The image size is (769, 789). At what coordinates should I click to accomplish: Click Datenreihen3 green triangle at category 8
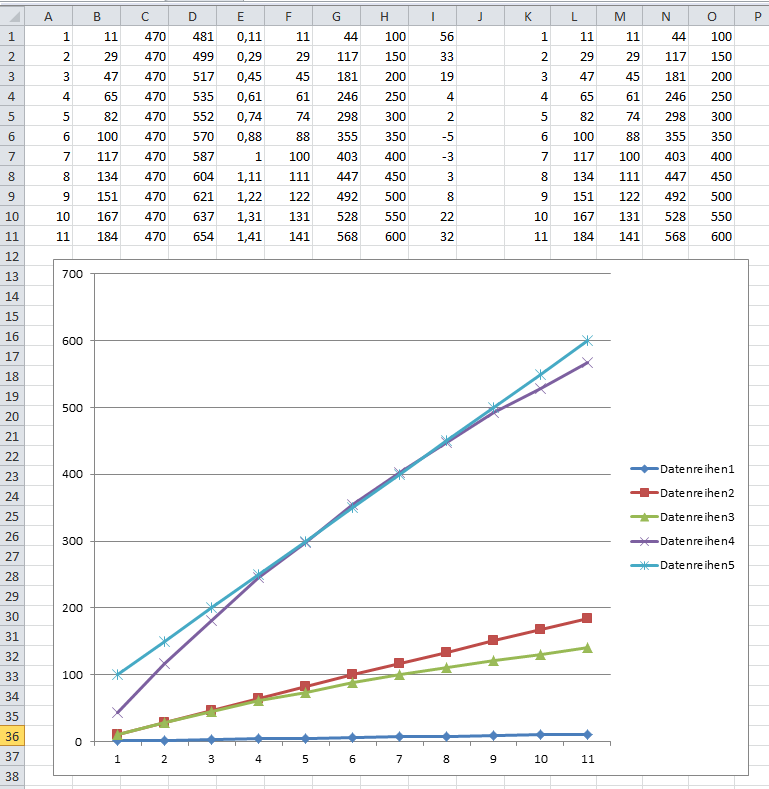(x=446, y=667)
